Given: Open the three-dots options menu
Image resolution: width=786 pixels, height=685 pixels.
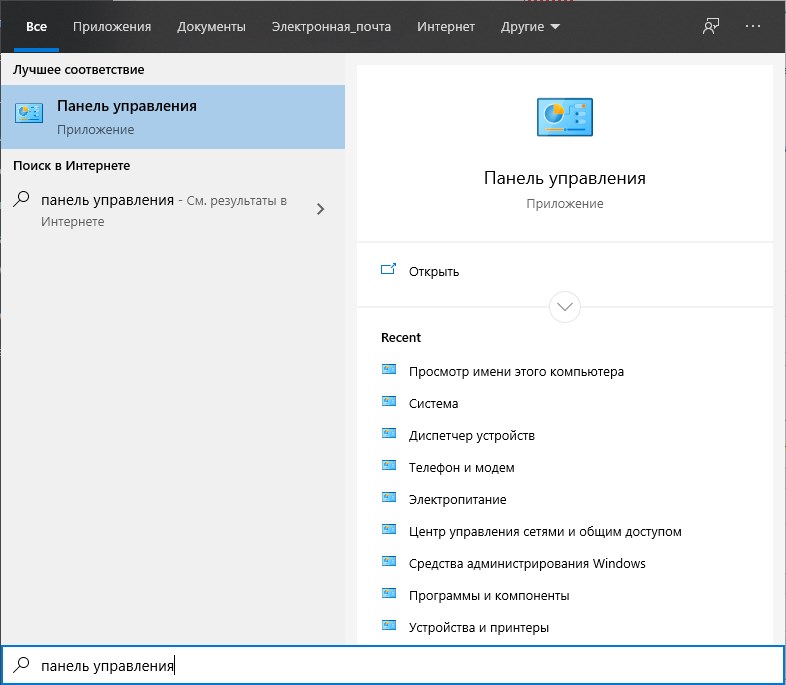Looking at the screenshot, I should click(753, 26).
